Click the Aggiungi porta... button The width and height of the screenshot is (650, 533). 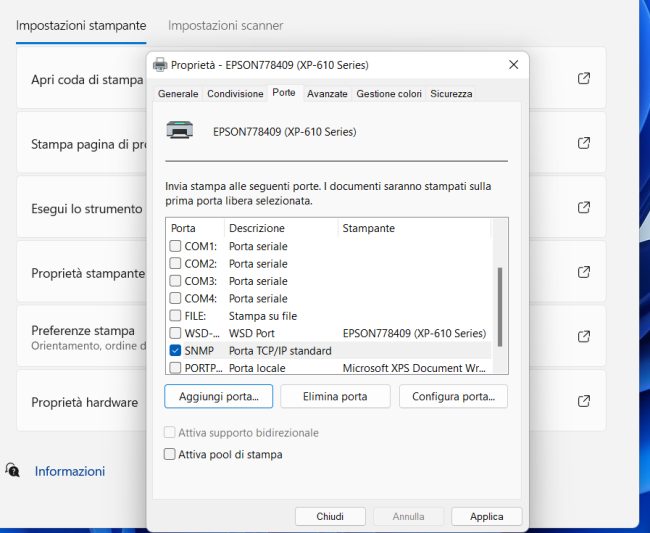218,397
